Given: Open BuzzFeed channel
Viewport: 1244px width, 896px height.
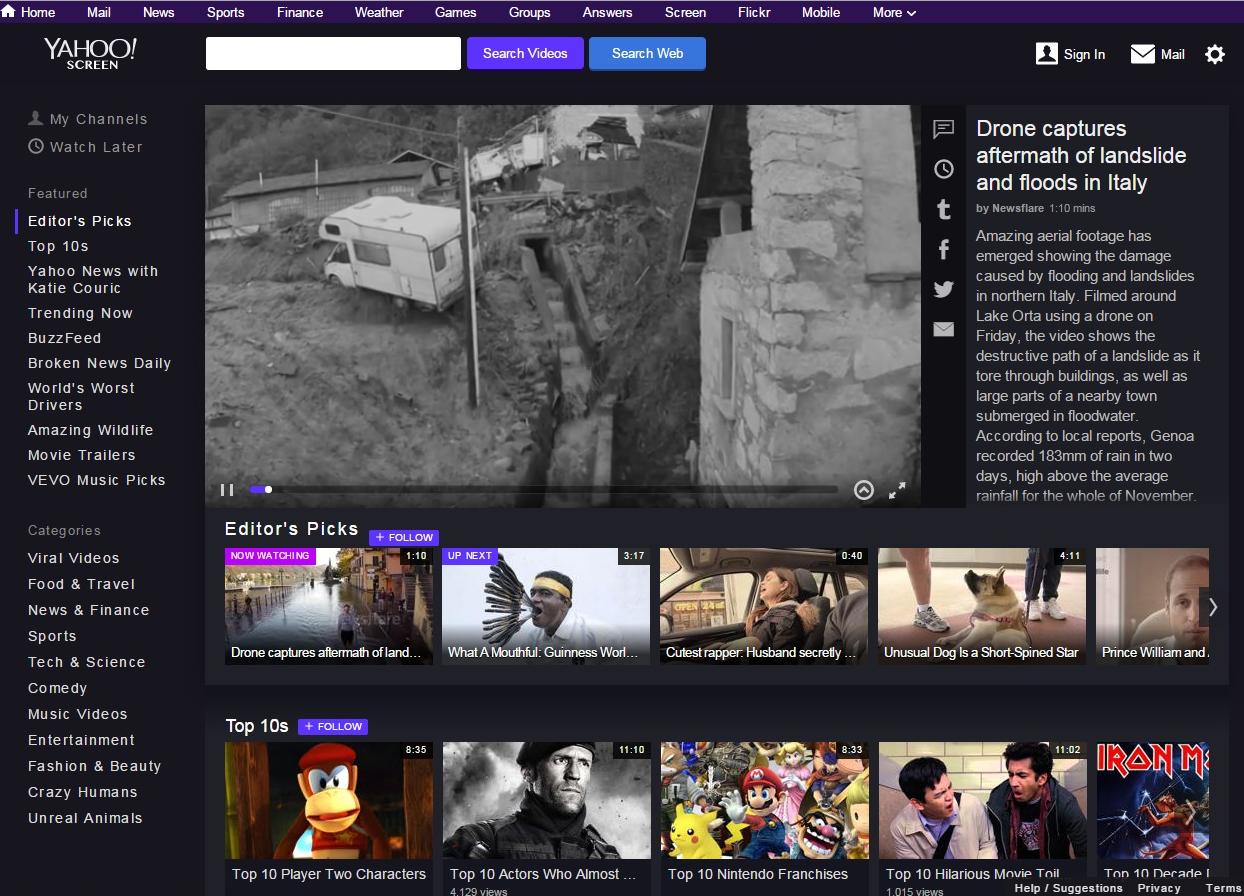Looking at the screenshot, I should tap(64, 338).
